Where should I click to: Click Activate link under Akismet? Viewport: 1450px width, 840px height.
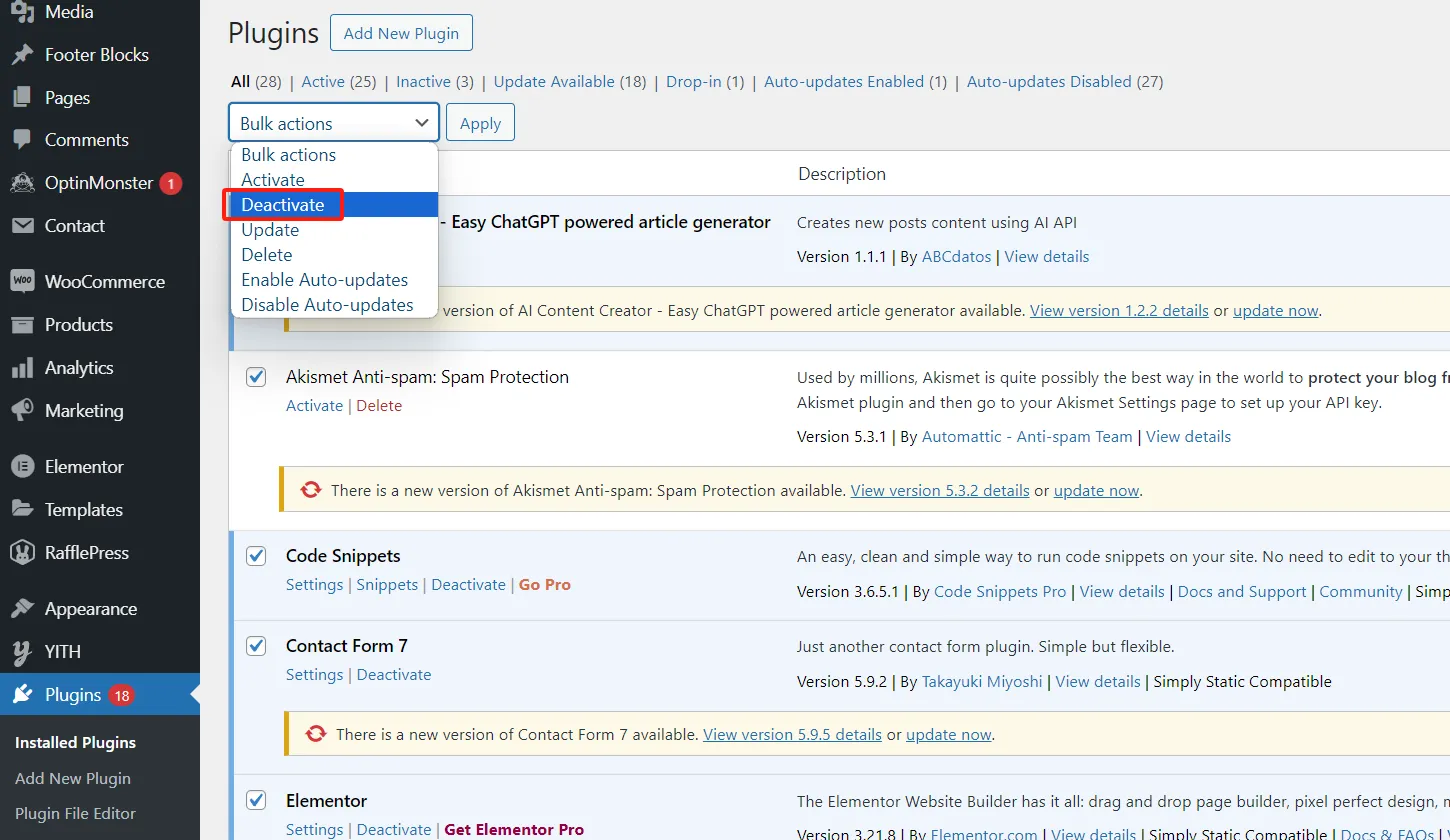coord(314,406)
